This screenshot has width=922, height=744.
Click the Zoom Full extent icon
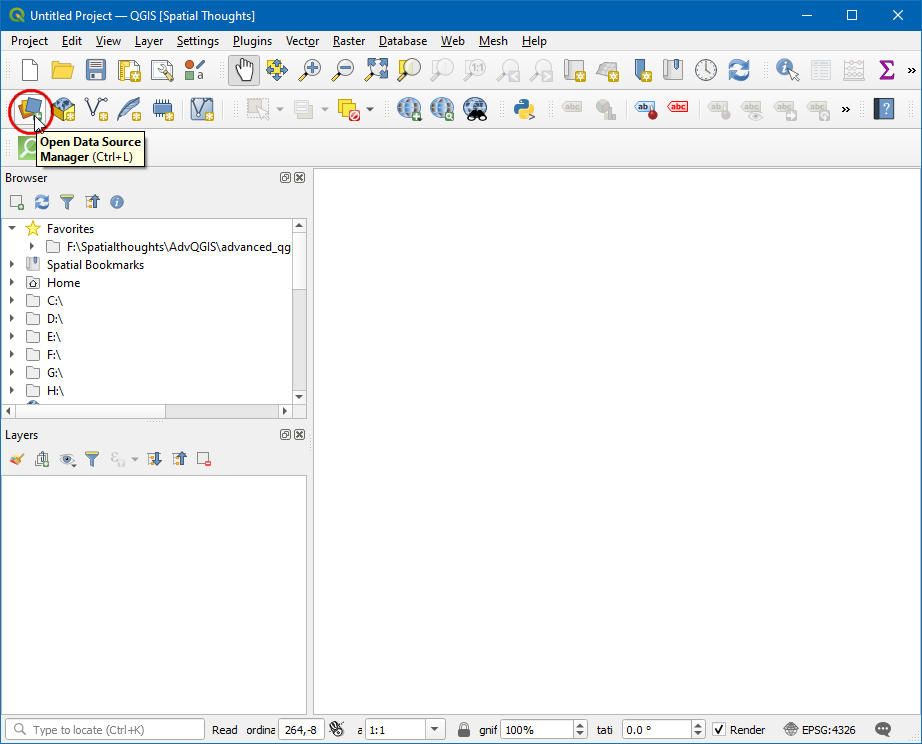pos(376,70)
